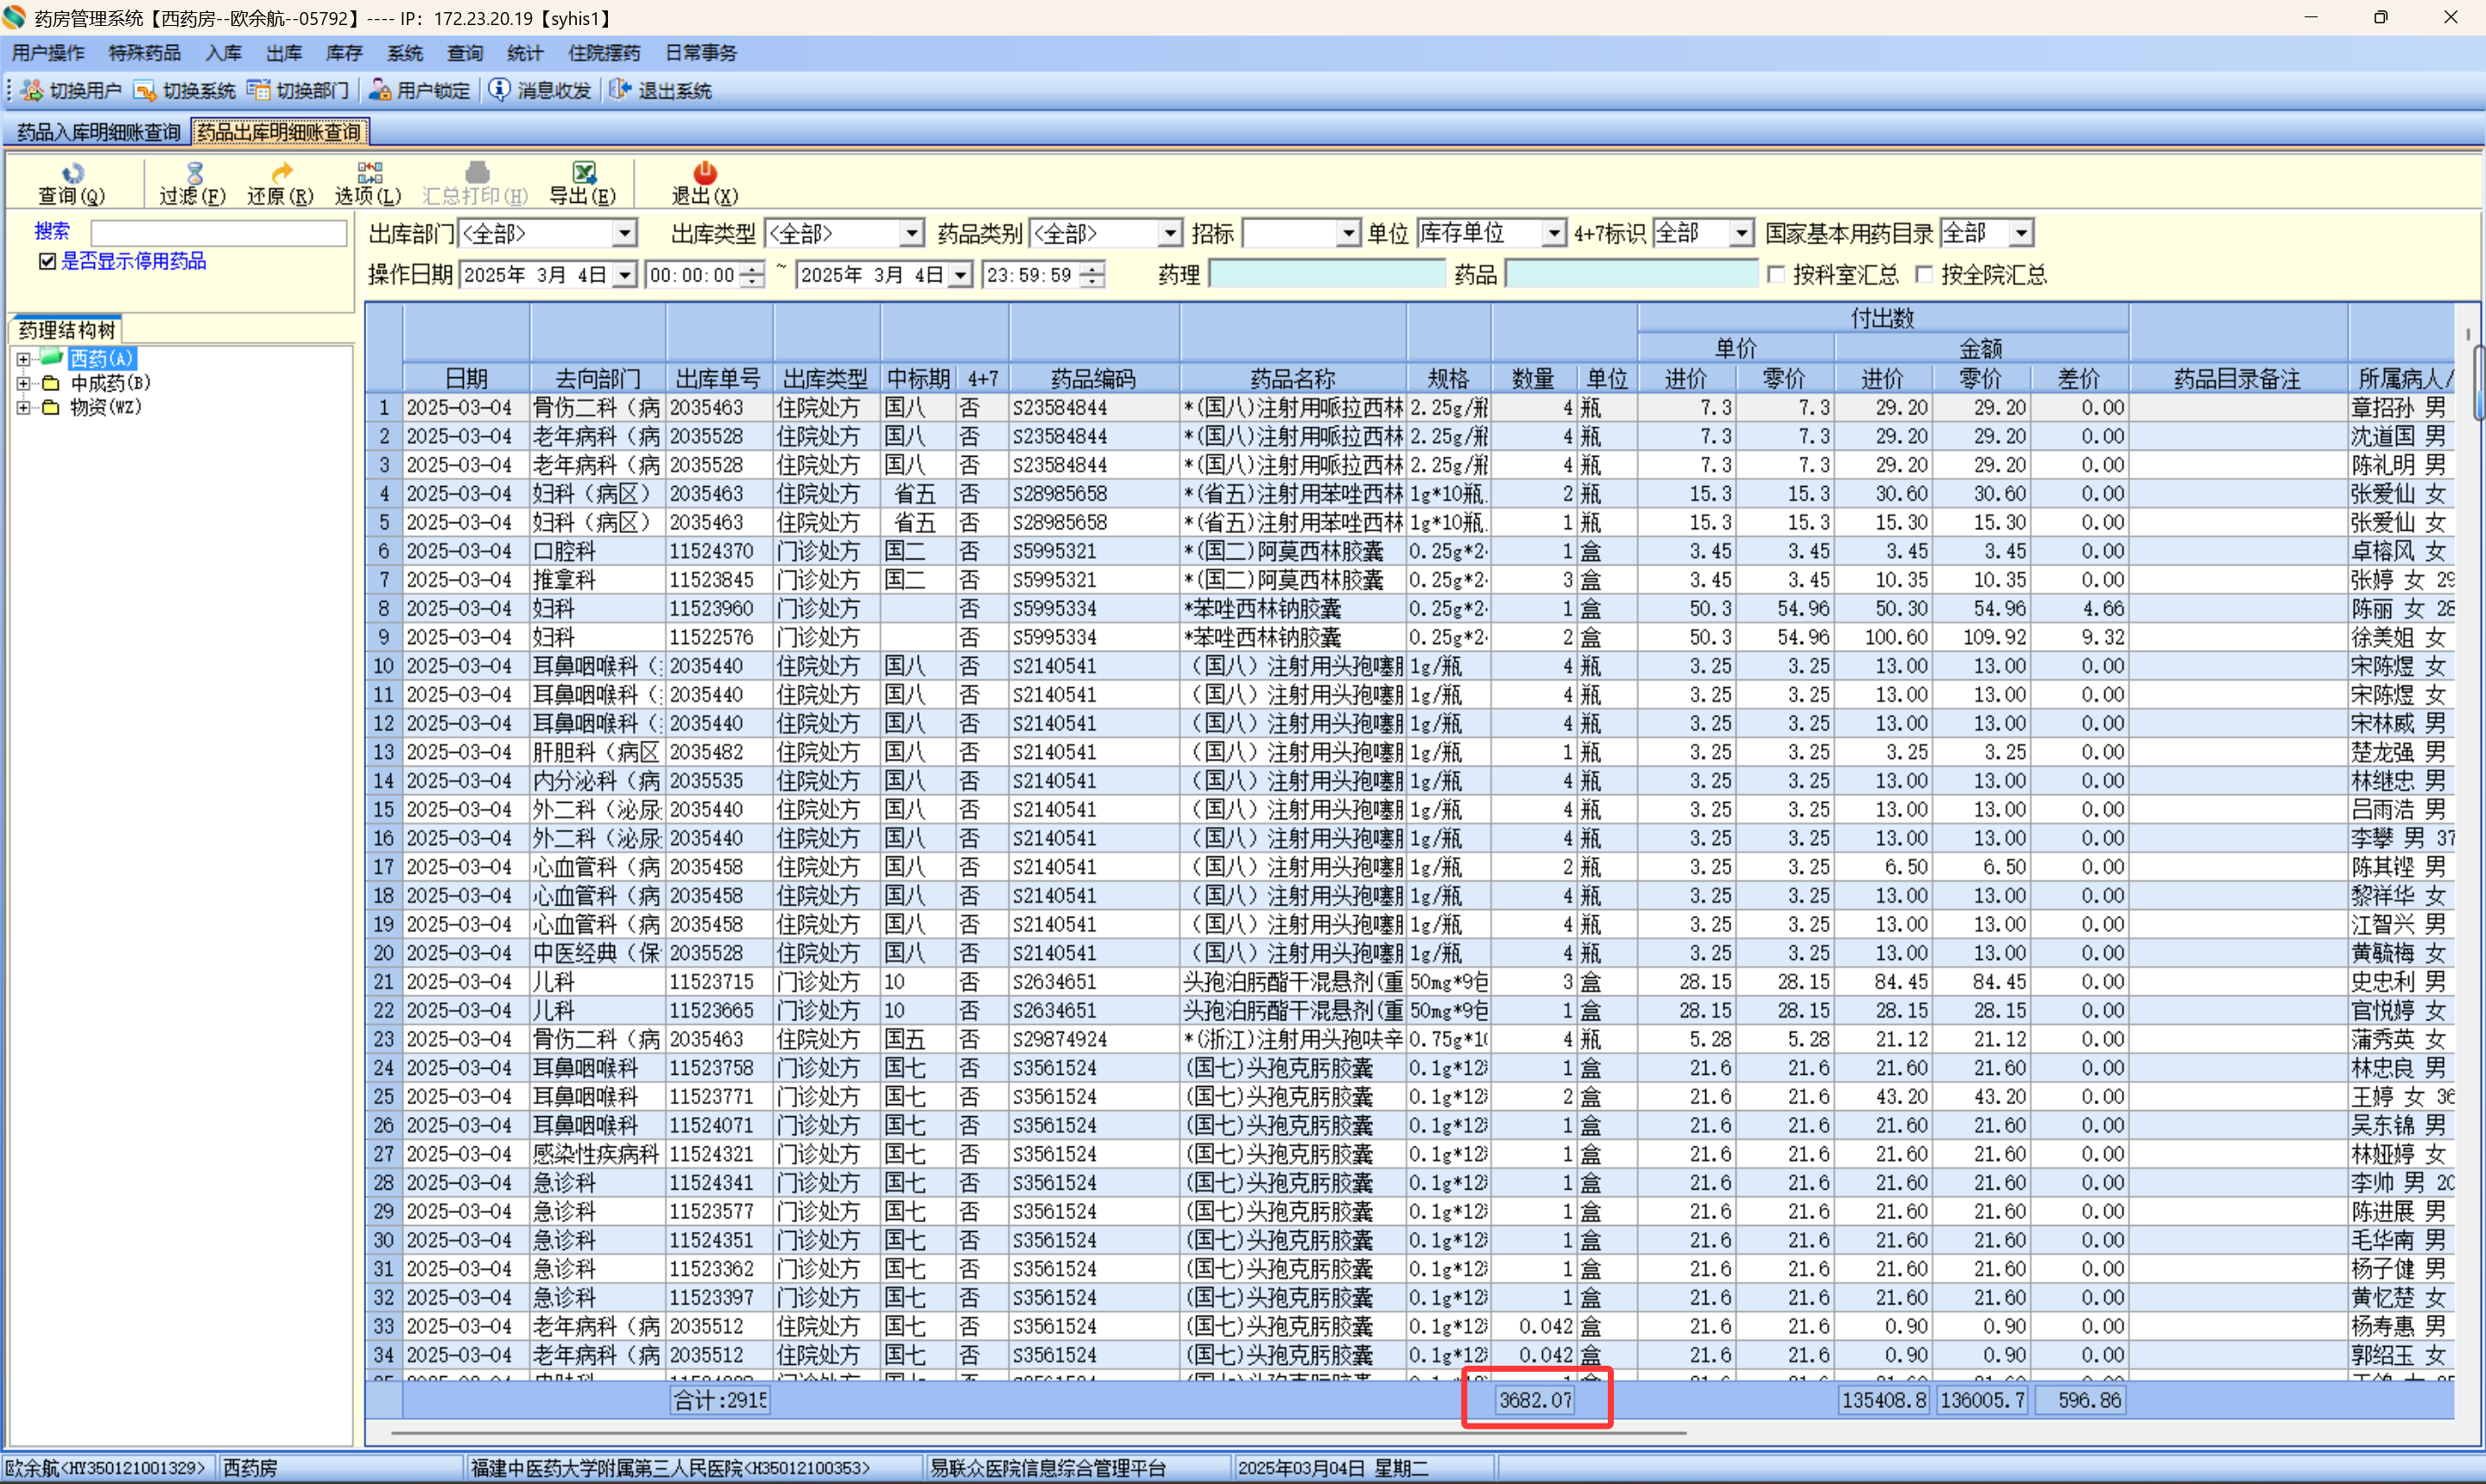Click the 切换用户 switch user icon
The width and height of the screenshot is (2486, 1484).
(x=32, y=91)
